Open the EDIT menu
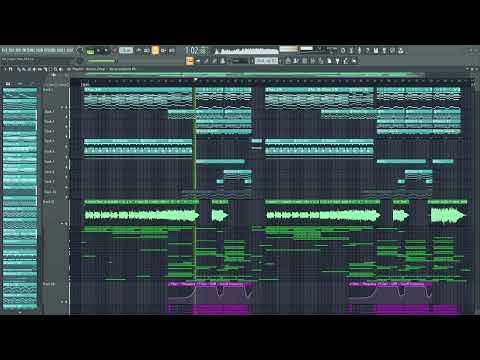This screenshot has height=360, width=480. [x=11, y=50]
